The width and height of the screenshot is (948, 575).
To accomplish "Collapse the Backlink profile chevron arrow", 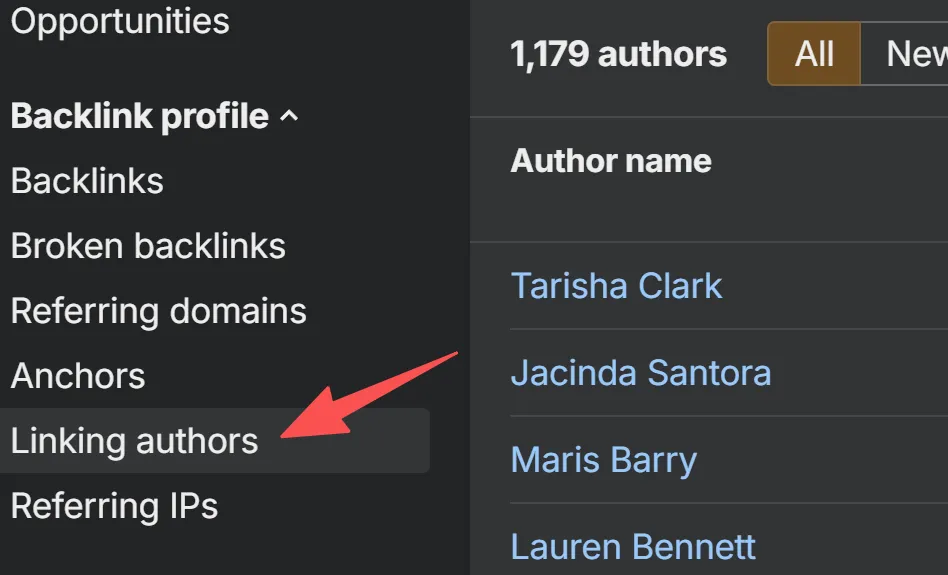I will pos(289,117).
